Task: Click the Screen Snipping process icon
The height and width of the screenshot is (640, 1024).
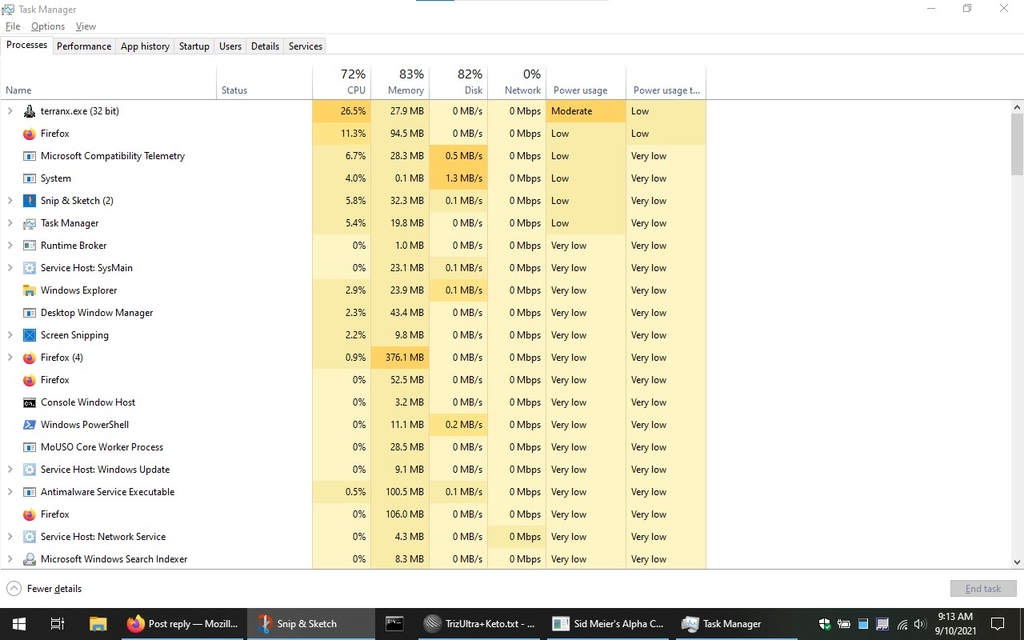Action: point(29,335)
